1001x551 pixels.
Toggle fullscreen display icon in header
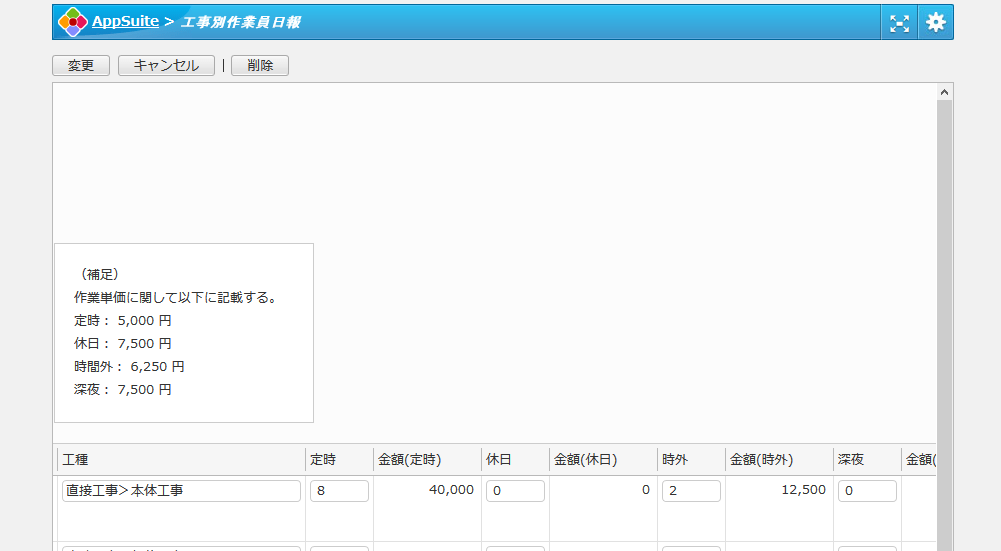[899, 23]
